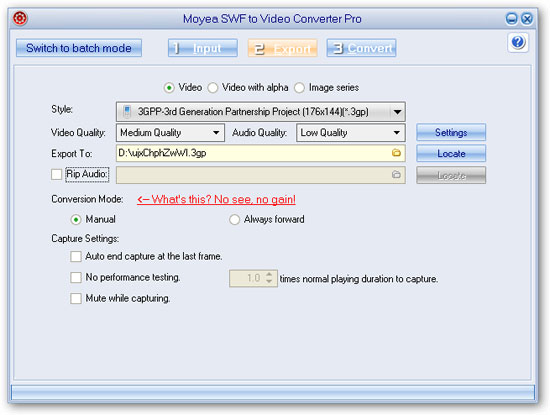Click the phone icon in Style dropdown
Image resolution: width=550 pixels, height=415 pixels.
[127, 112]
